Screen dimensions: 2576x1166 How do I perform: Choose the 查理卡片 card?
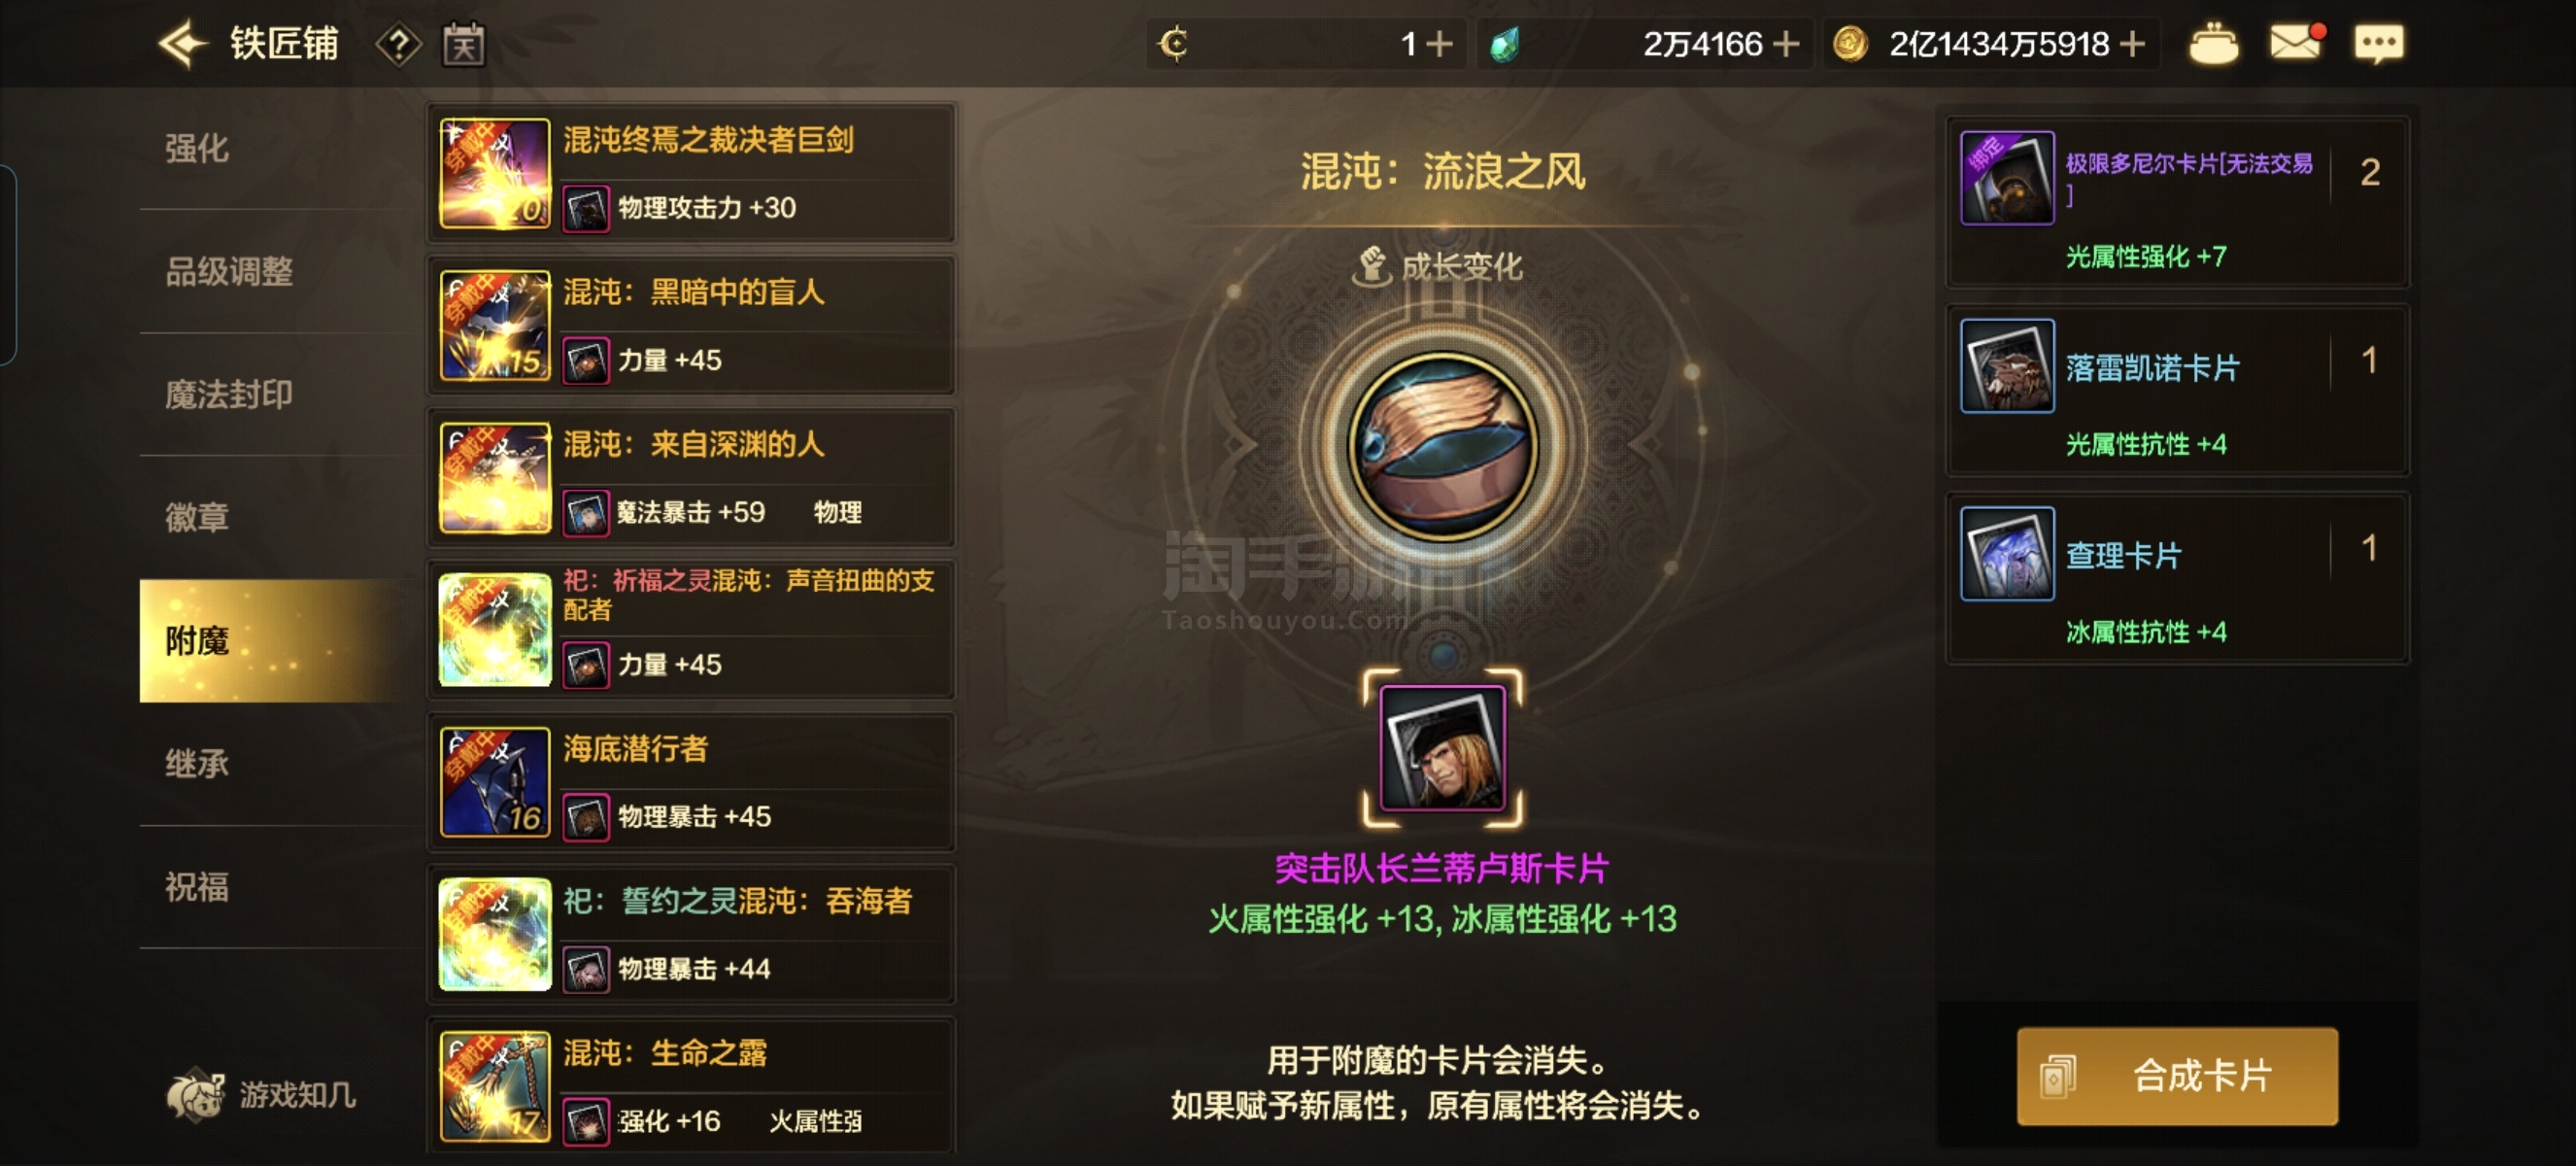tap(2177, 578)
